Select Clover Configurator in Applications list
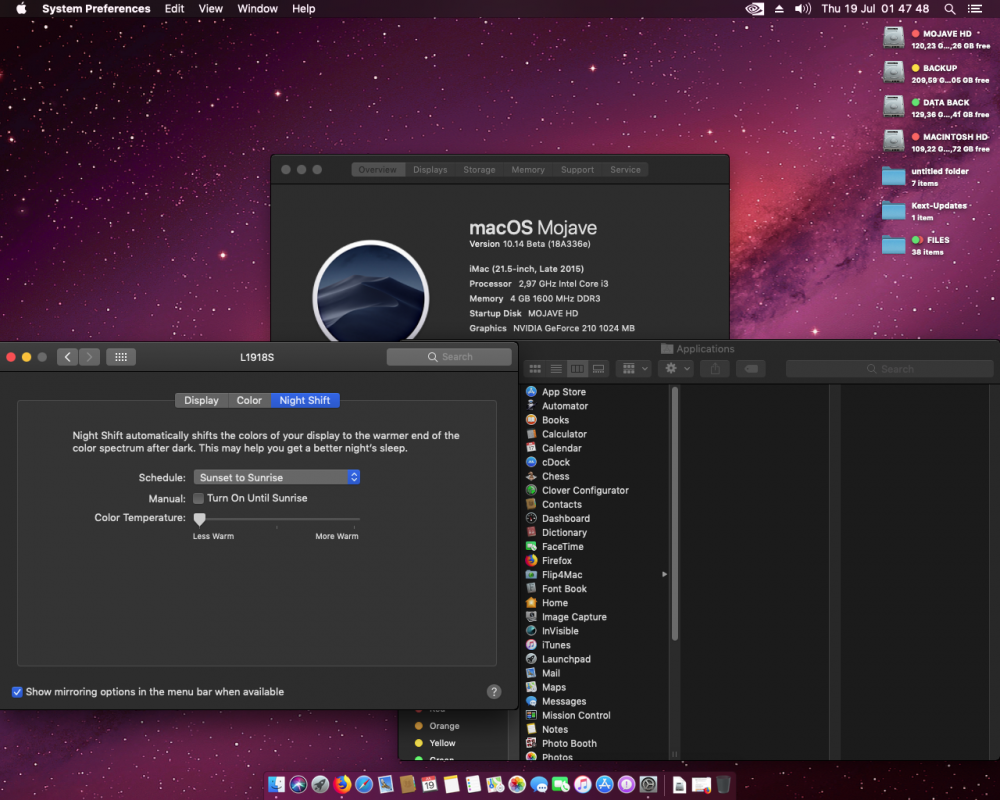Image resolution: width=1000 pixels, height=800 pixels. 585,491
